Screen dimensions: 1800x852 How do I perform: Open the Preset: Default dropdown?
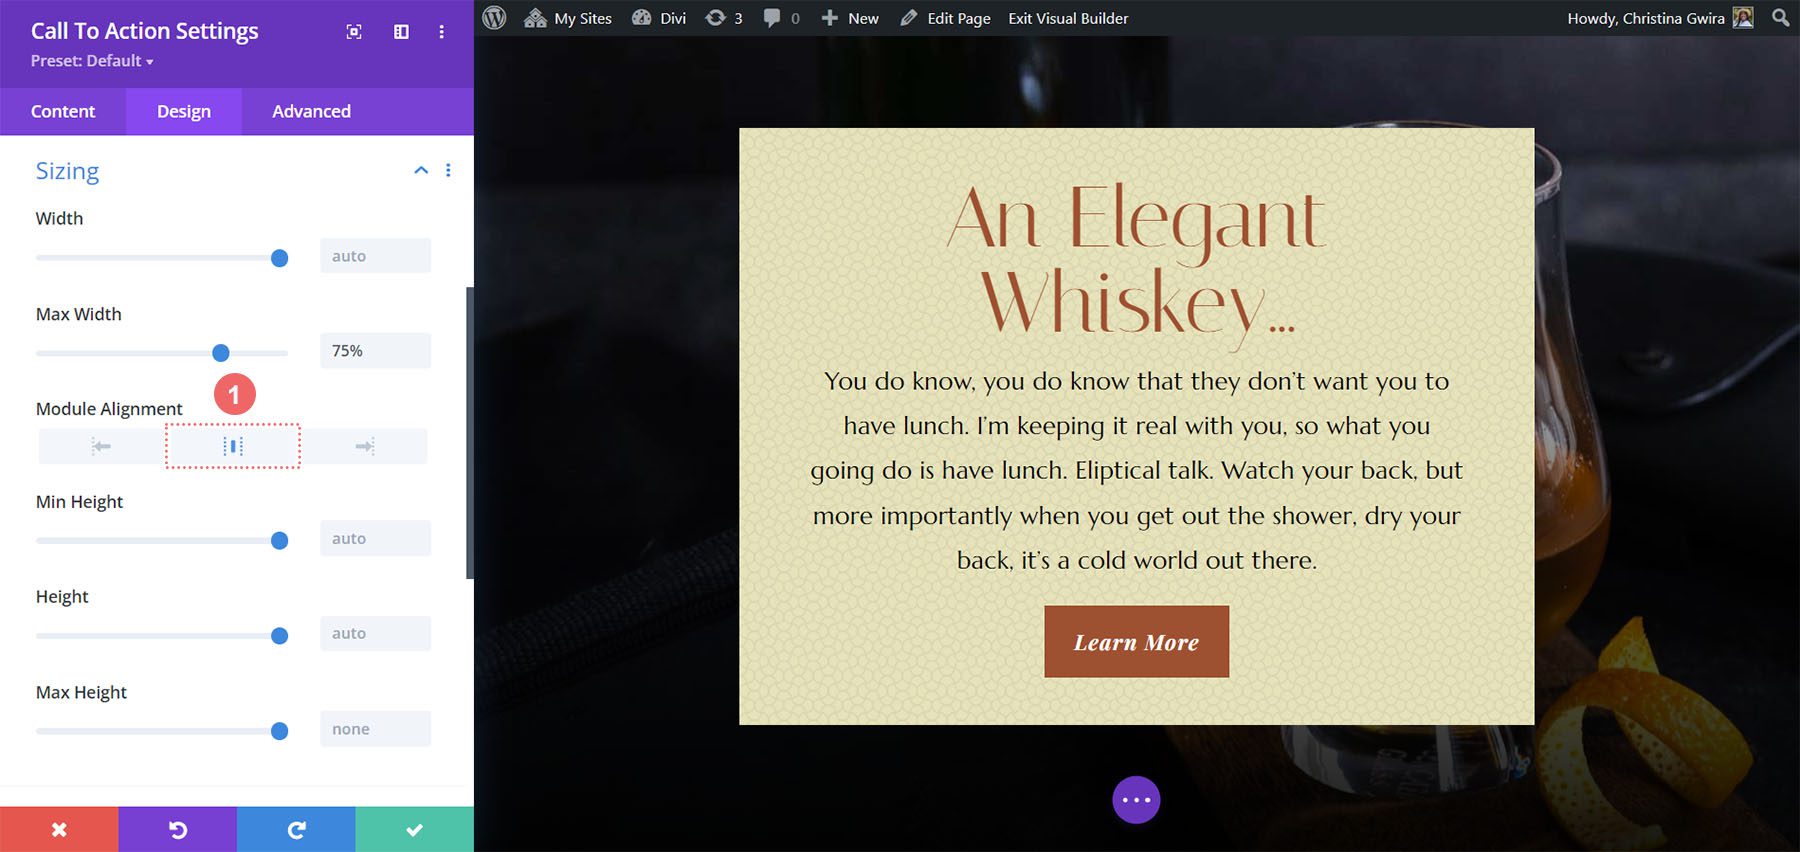(x=92, y=61)
